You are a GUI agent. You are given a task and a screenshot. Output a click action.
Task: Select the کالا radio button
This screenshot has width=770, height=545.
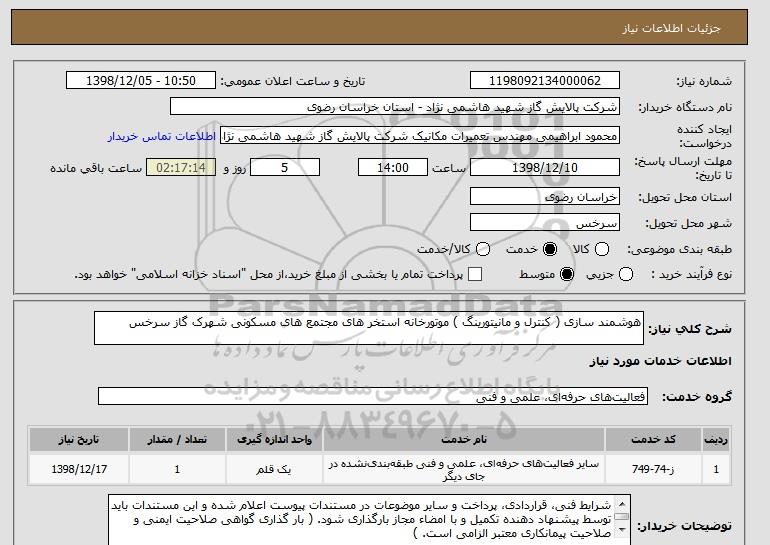[x=602, y=249]
